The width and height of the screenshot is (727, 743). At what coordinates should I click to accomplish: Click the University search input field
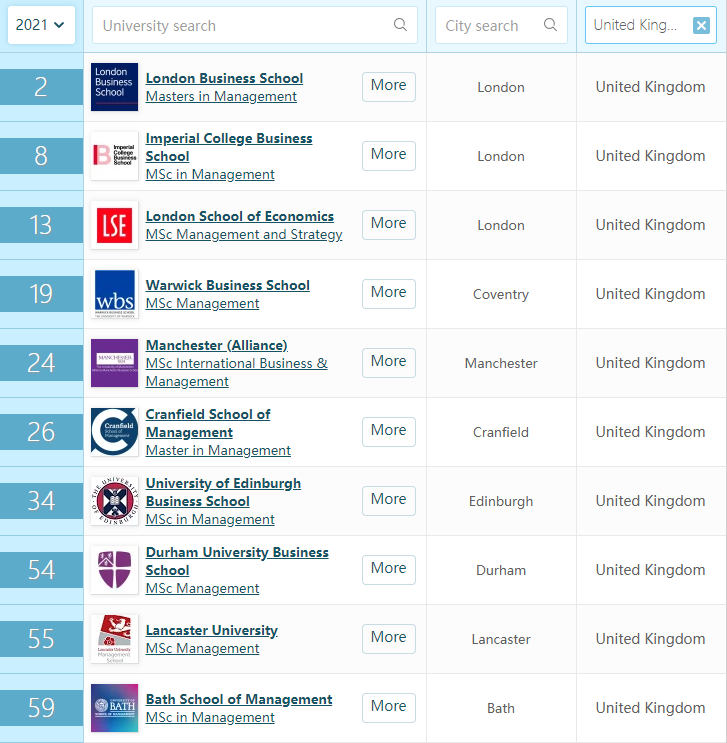(254, 25)
